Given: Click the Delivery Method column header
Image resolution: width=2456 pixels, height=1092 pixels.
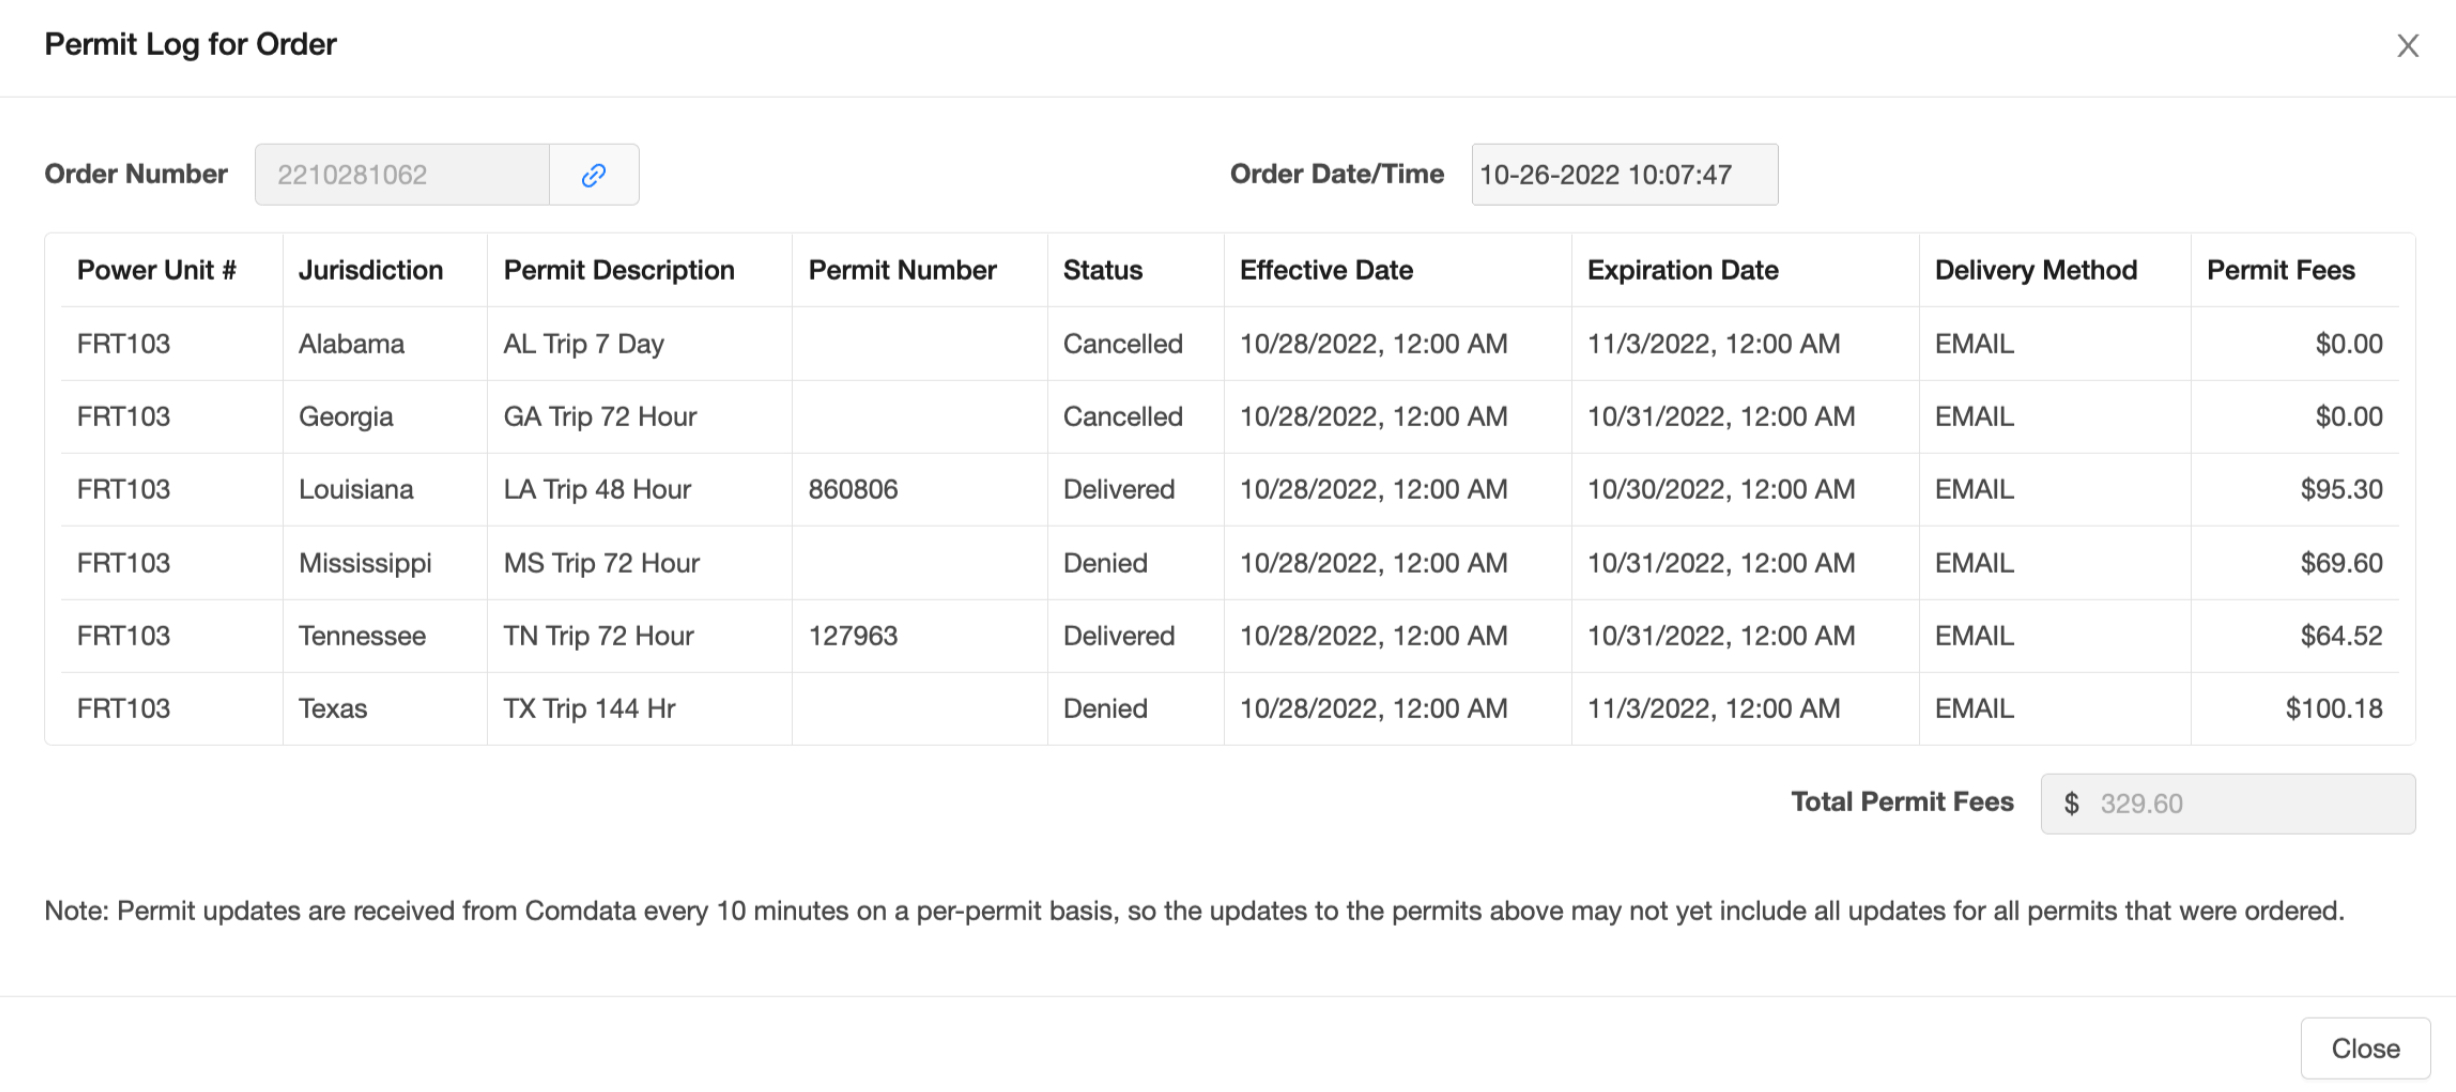Looking at the screenshot, I should (x=2036, y=270).
